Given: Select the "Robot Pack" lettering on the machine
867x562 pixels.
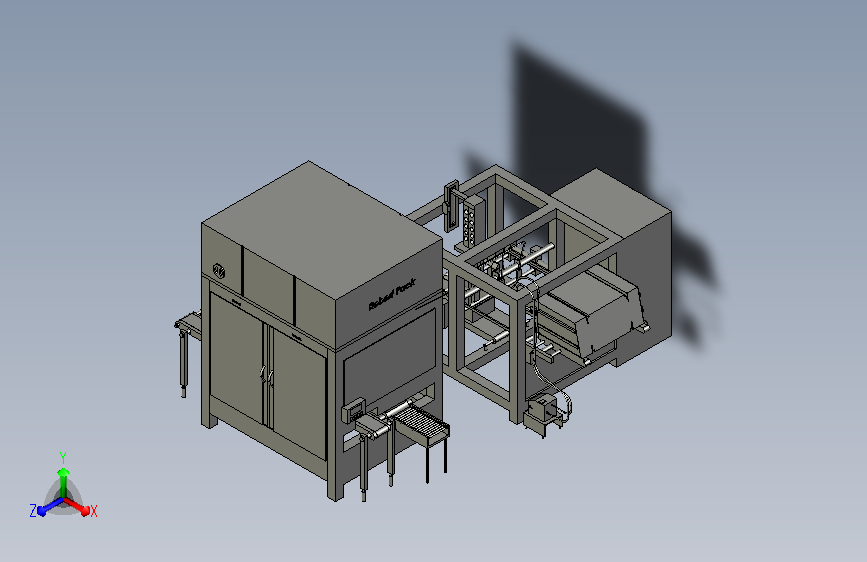Looking at the screenshot, I should 392,294.
